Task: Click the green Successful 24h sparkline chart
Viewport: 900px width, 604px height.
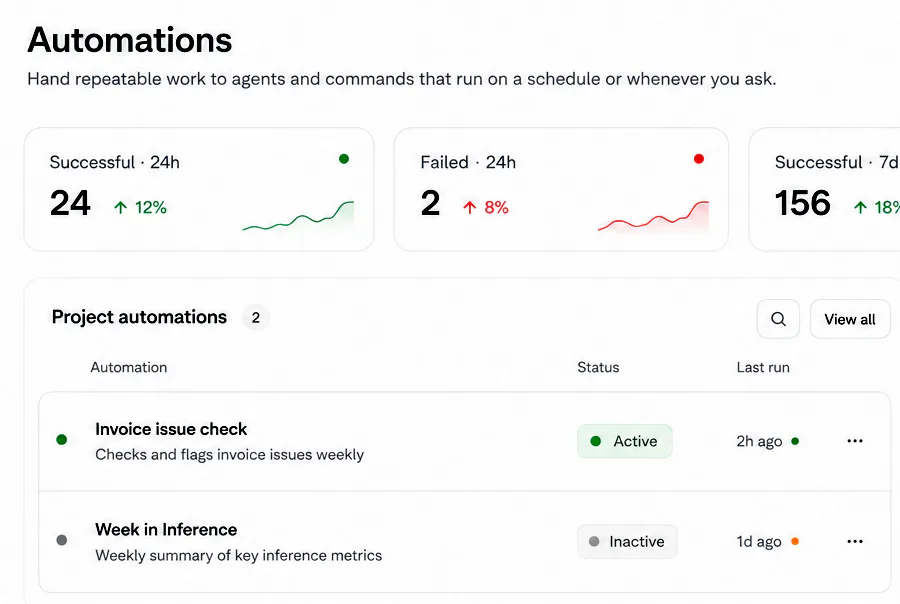Action: (298, 216)
